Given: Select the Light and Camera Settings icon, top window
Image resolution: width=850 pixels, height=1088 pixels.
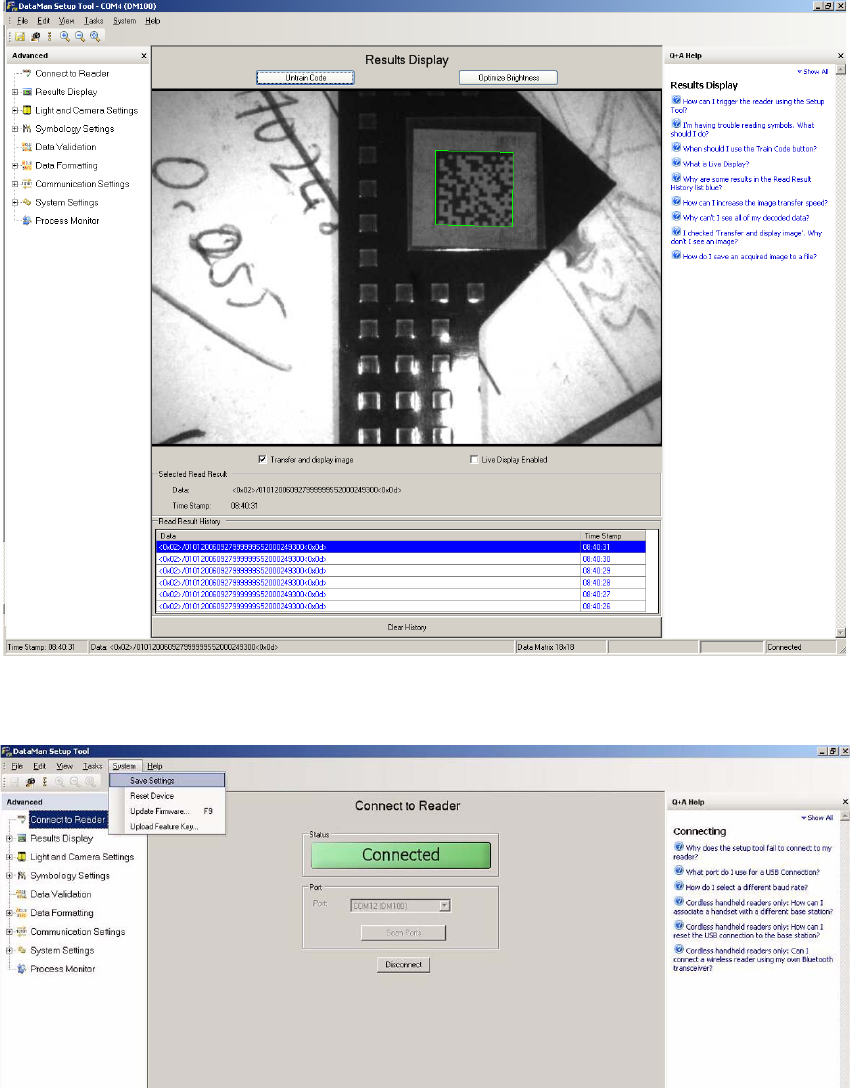Looking at the screenshot, I should tap(27, 110).
